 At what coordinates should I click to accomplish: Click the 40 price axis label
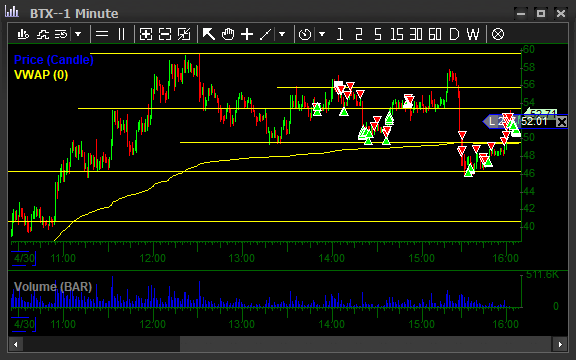click(x=528, y=226)
